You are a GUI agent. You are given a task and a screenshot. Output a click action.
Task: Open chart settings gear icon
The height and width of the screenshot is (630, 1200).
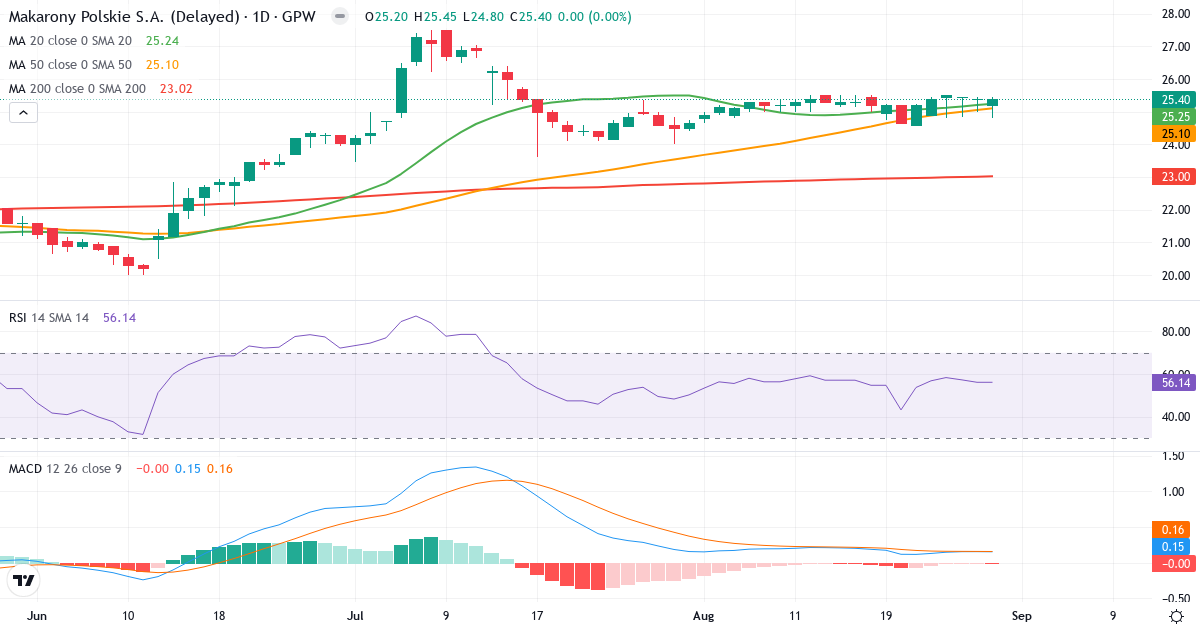(x=1177, y=616)
